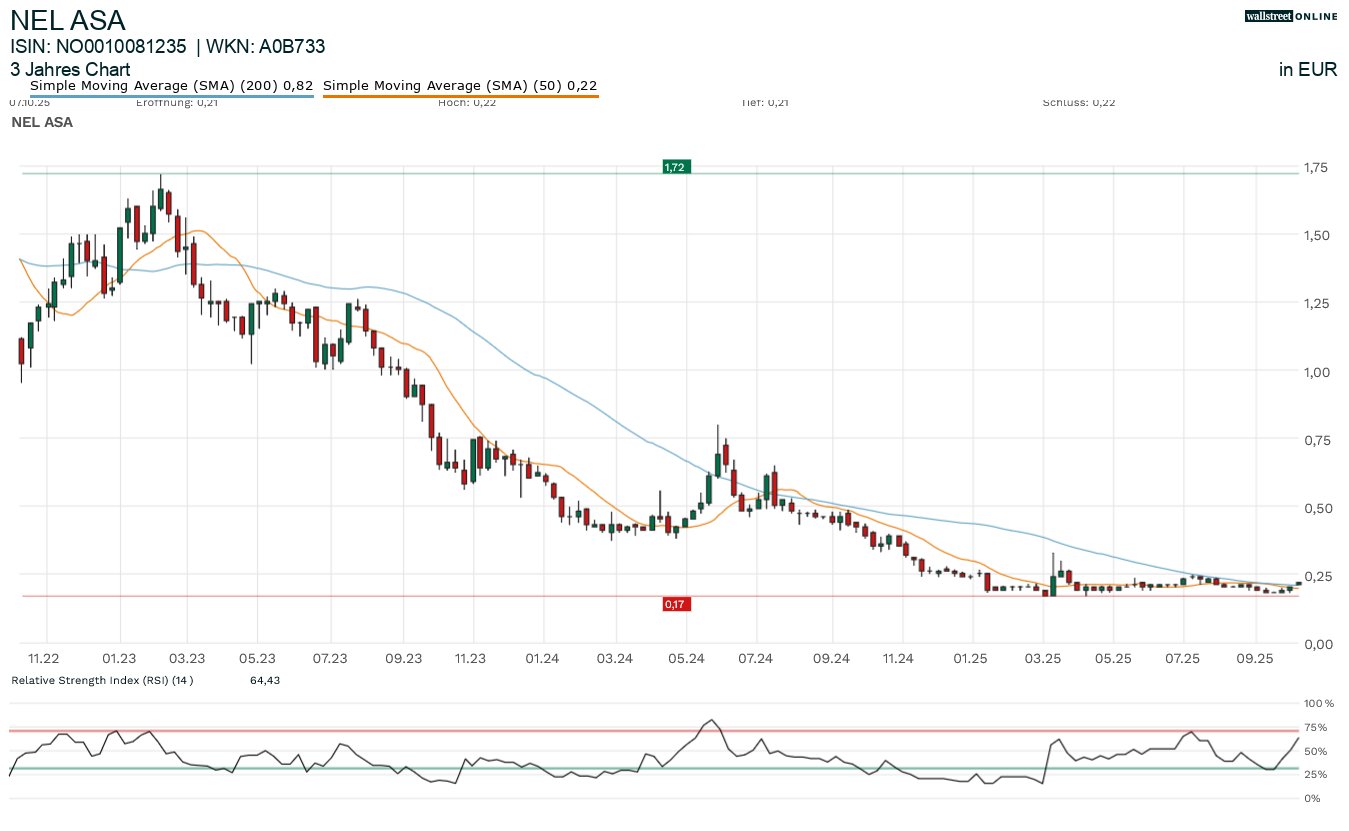
Task: Toggle the SMA (50) legend entry
Action: pos(460,86)
